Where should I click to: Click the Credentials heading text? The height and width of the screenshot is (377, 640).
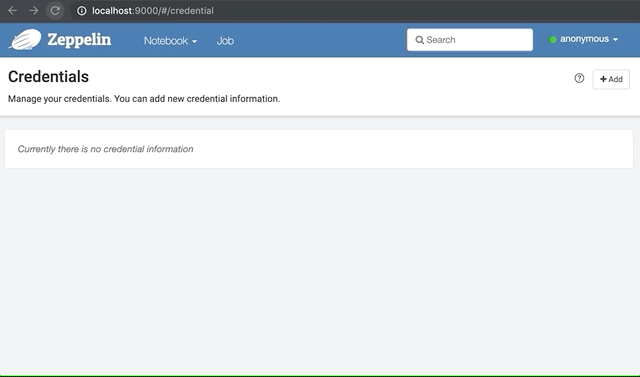pos(48,77)
